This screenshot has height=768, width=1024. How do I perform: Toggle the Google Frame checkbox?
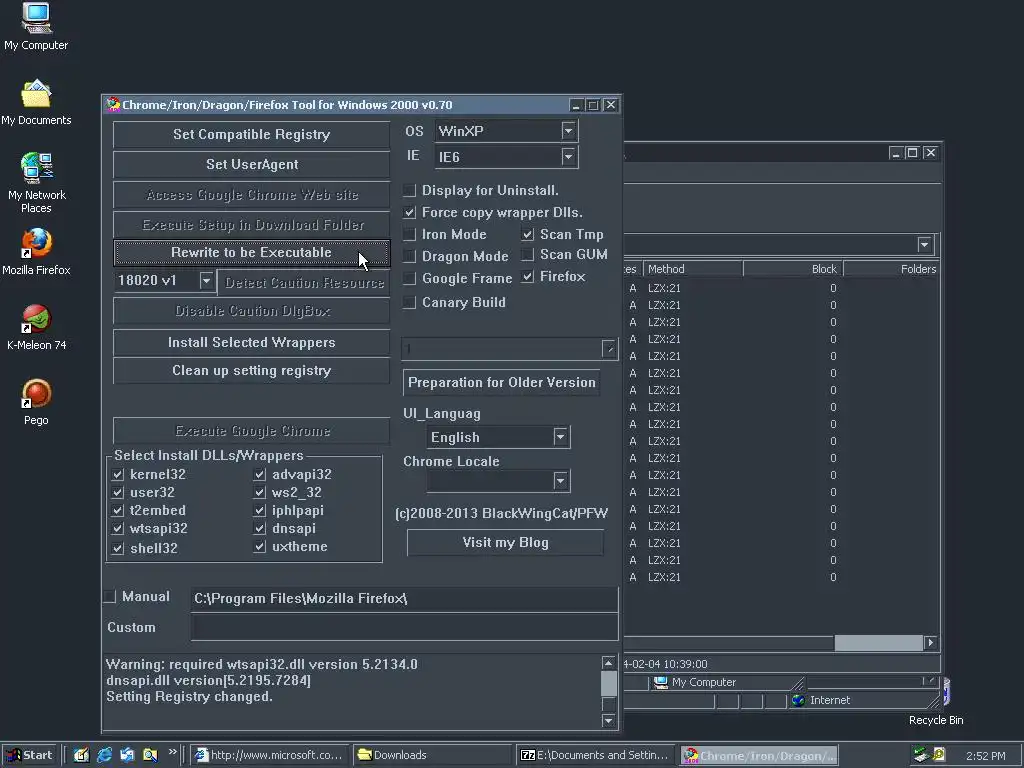[409, 278]
